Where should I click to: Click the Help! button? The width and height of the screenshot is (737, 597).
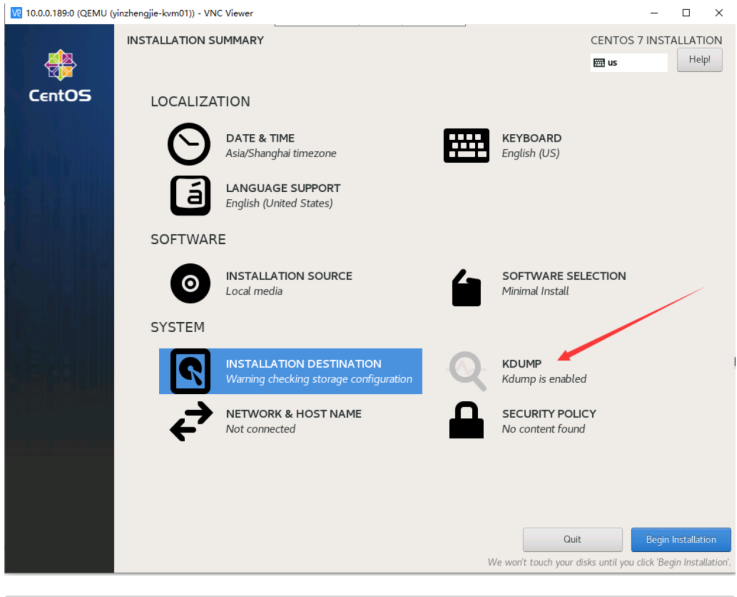(699, 60)
